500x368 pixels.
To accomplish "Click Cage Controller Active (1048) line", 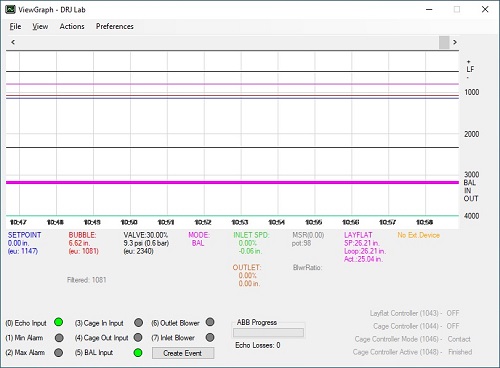I will click(x=412, y=352).
